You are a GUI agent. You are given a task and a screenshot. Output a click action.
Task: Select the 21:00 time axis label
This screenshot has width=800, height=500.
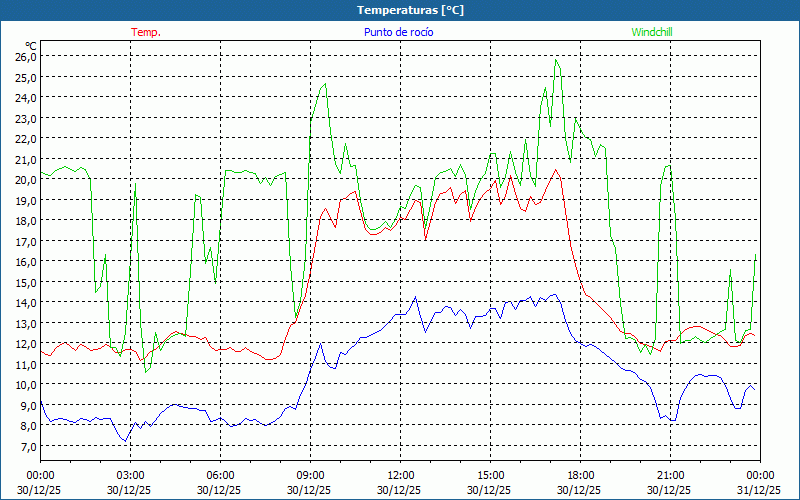pyautogui.click(x=671, y=475)
